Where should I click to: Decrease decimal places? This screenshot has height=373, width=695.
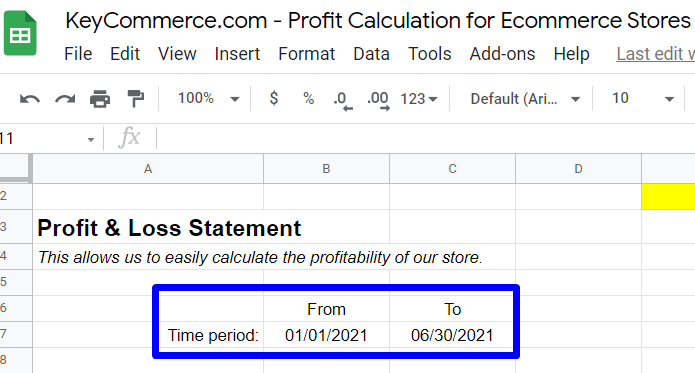tap(343, 101)
